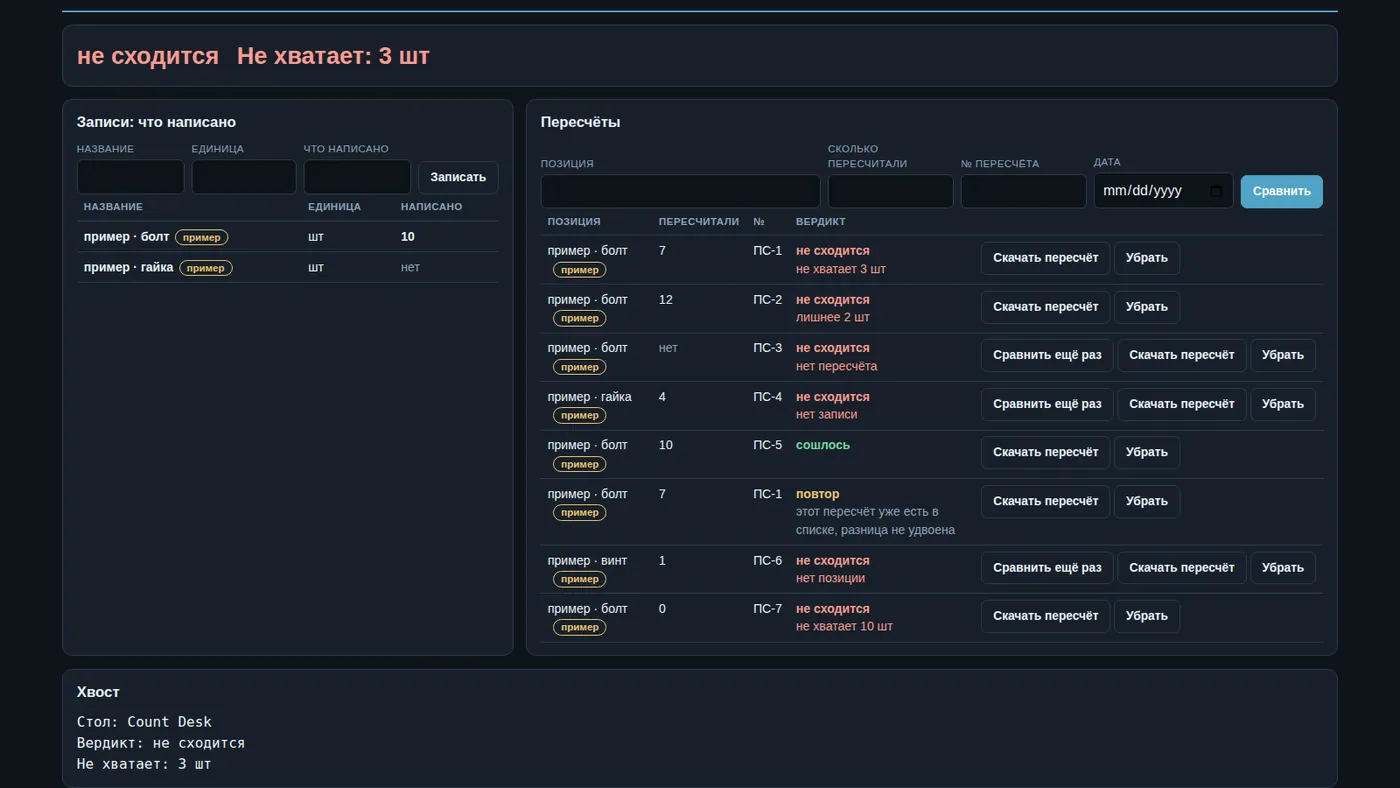Download the ПС-7 recount
Screen dimensions: 1400x788
pos(1045,616)
